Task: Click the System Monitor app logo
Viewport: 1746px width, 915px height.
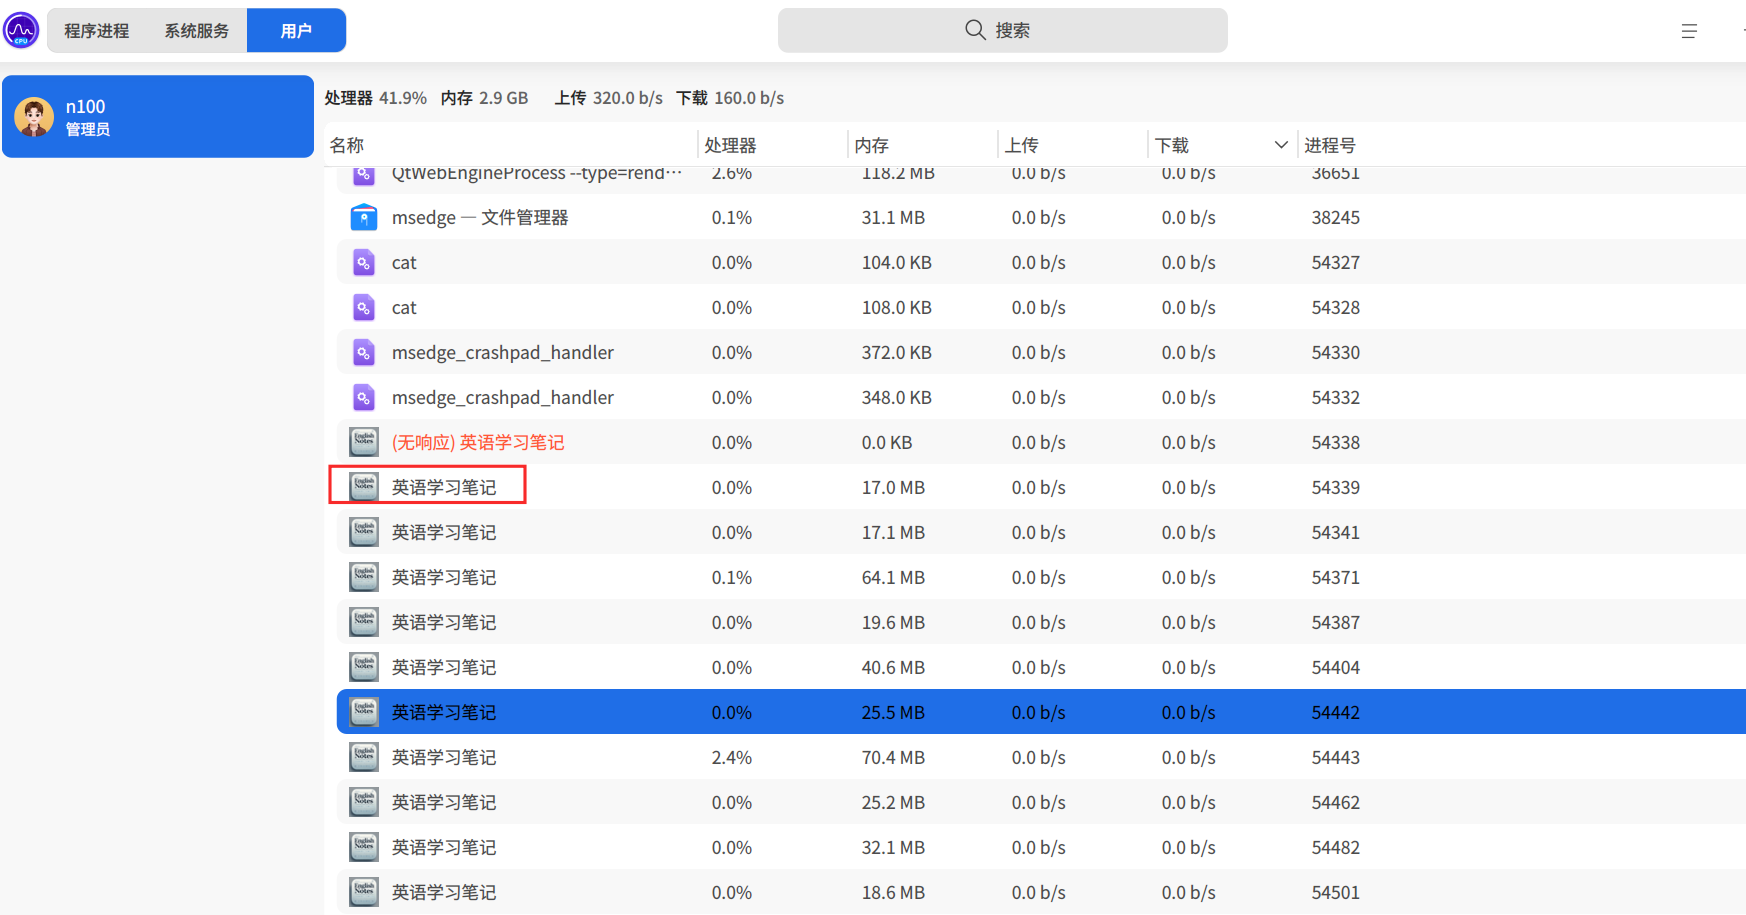Action: tap(21, 30)
